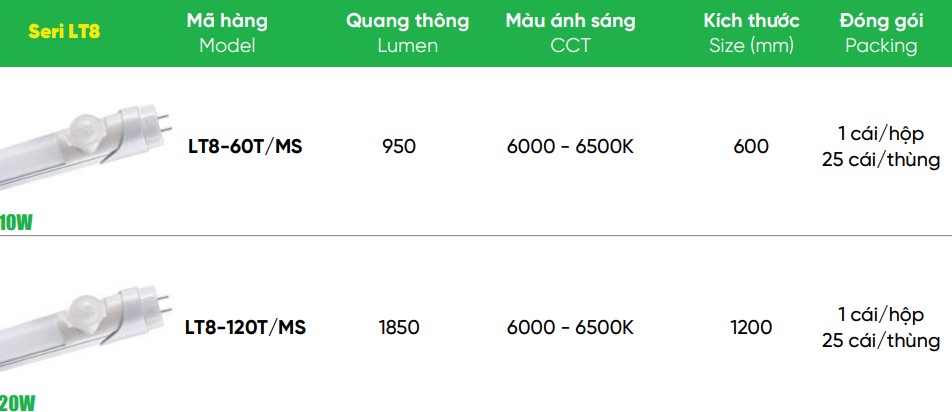Click the green 10W wattage label
The width and height of the screenshot is (952, 412).
tap(16, 223)
